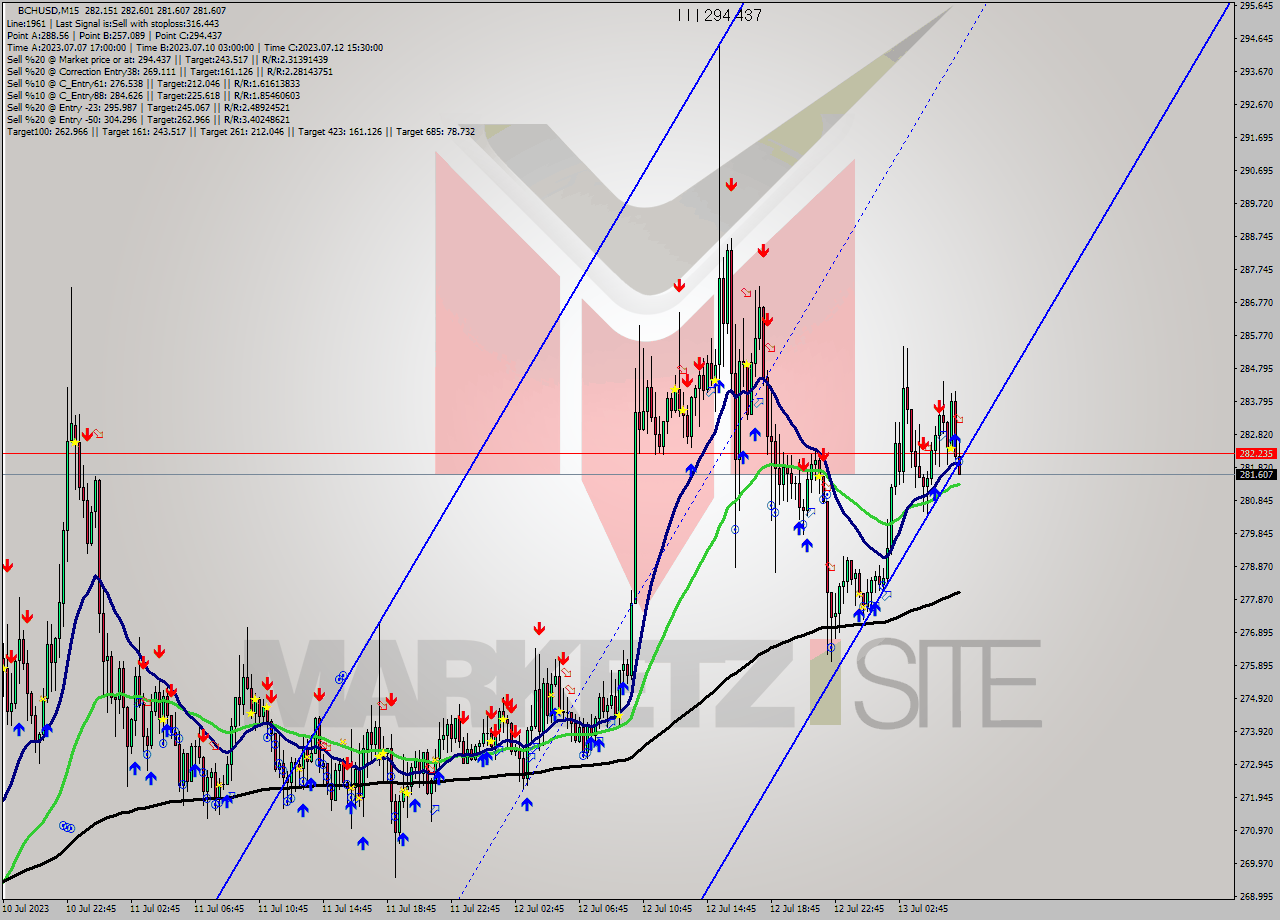This screenshot has width=1280, height=920.
Task: Click the 268.995 price axis label
Action: click(x=1257, y=897)
